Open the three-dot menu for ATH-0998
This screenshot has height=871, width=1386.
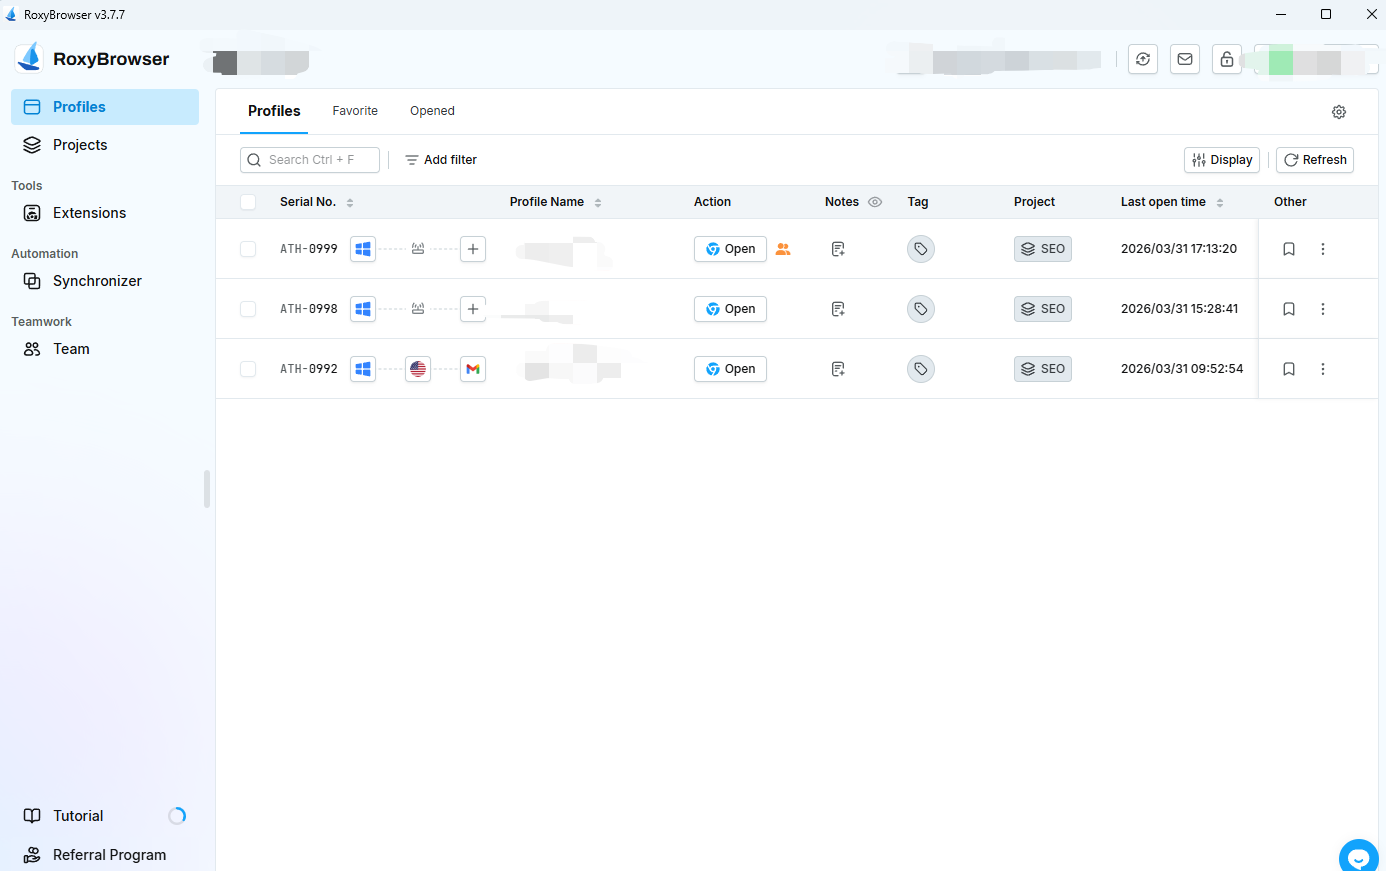pos(1323,309)
